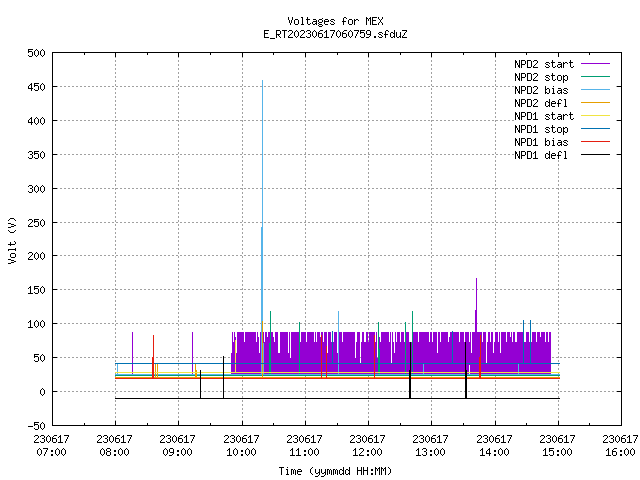Click the 14:00 x-axis time label

click(494, 452)
